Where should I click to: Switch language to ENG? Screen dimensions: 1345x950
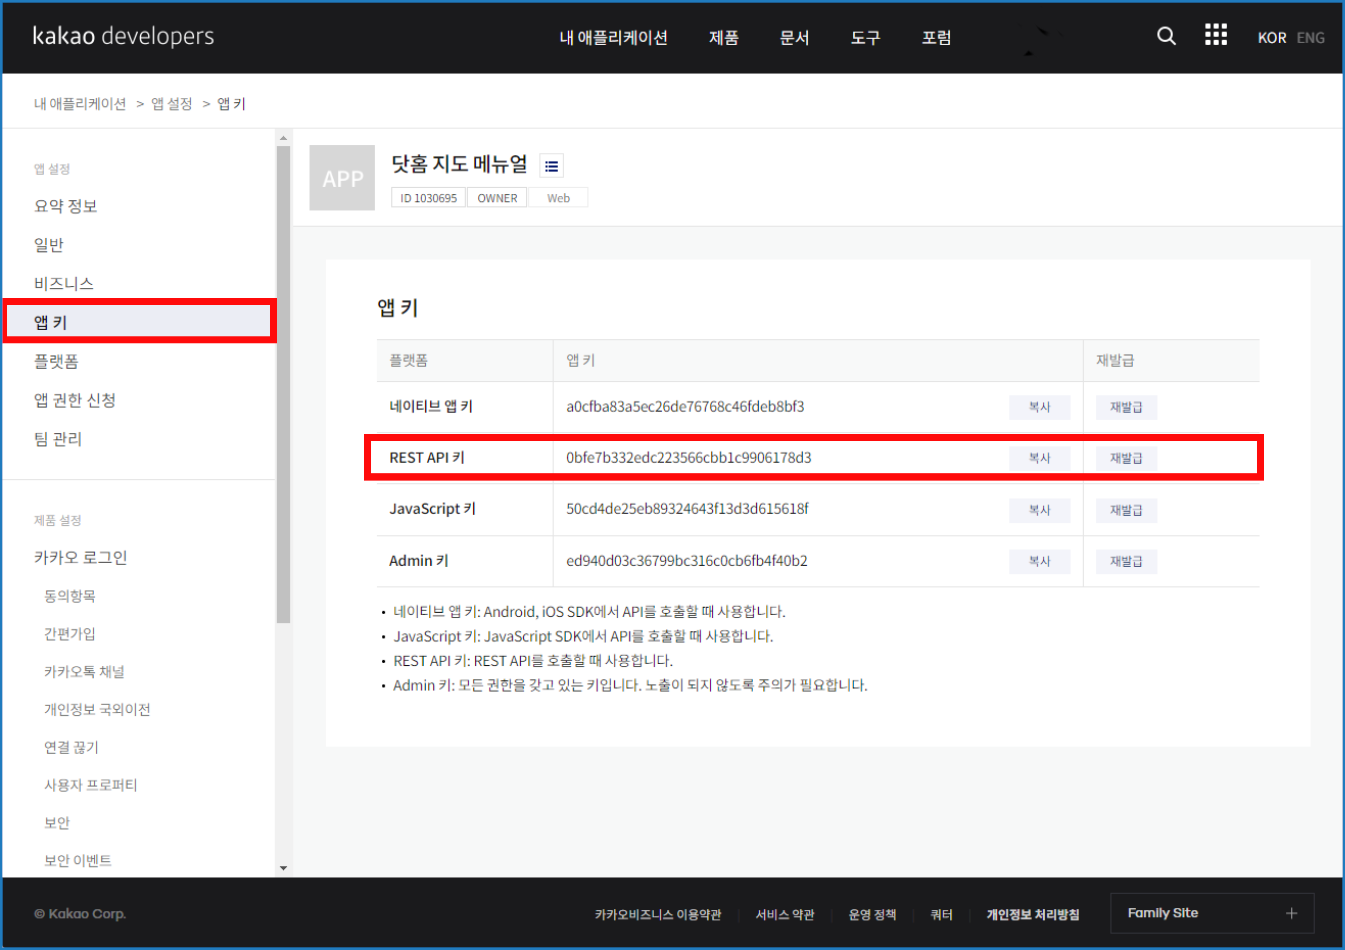[1310, 38]
